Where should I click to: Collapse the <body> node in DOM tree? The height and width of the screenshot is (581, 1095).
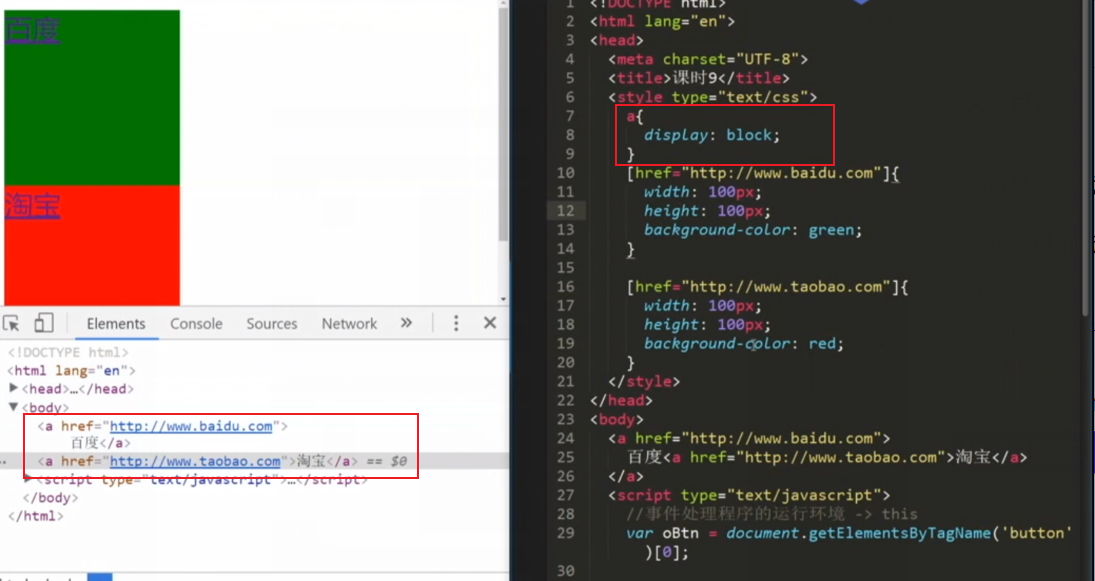coord(13,406)
